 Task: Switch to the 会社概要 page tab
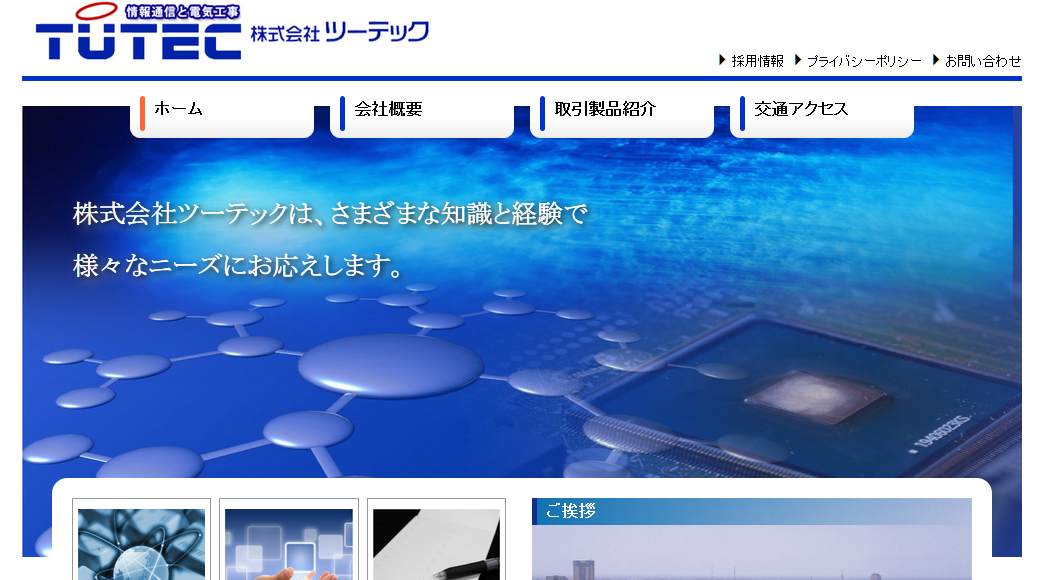point(390,110)
